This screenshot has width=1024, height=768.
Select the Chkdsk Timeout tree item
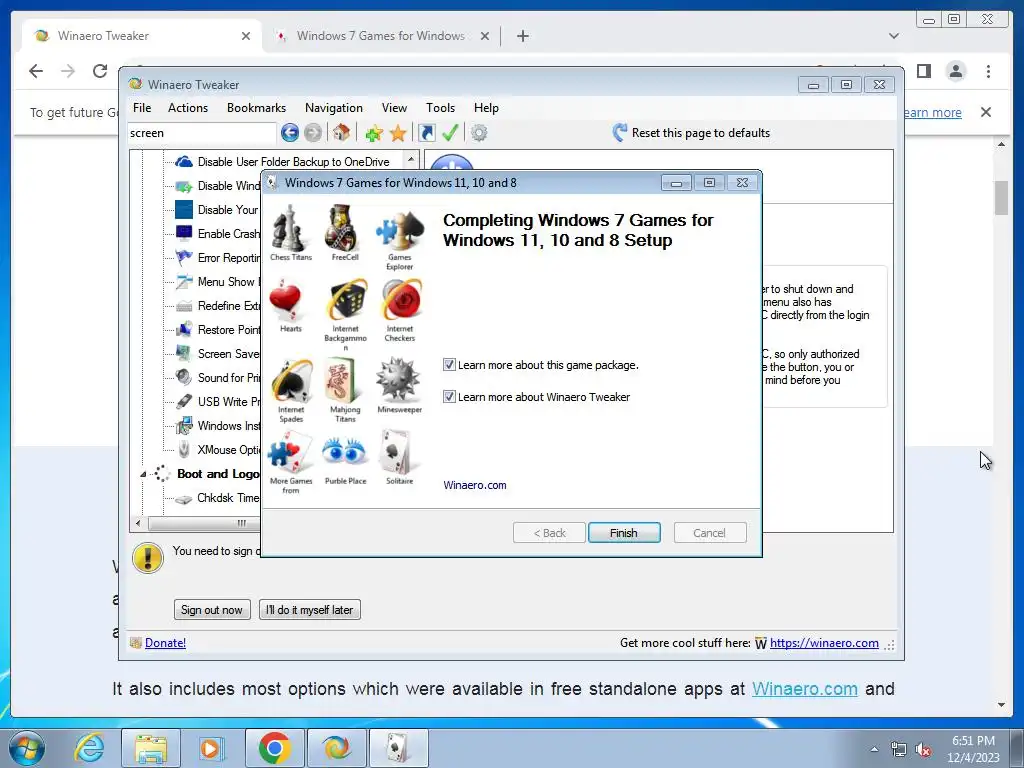coord(228,498)
